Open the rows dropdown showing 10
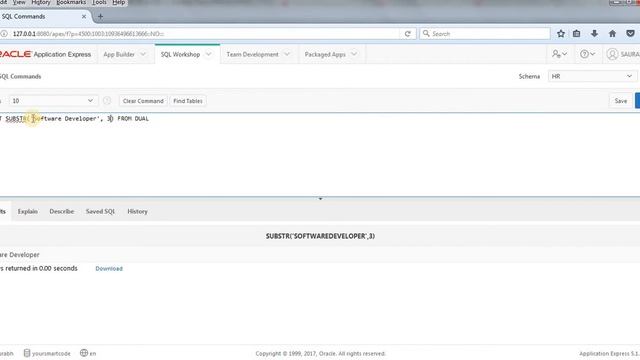The height and width of the screenshot is (360, 640). [x=53, y=100]
